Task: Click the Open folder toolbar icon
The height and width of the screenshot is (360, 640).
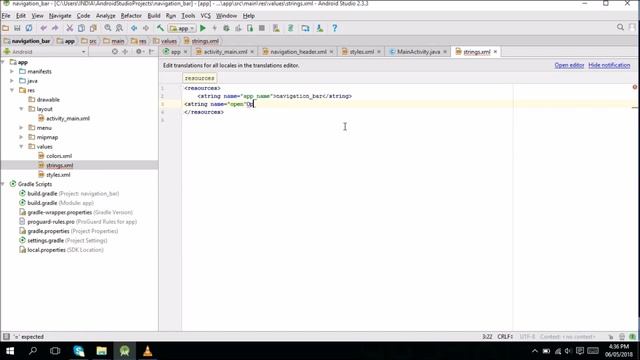Action: click(x=5, y=28)
